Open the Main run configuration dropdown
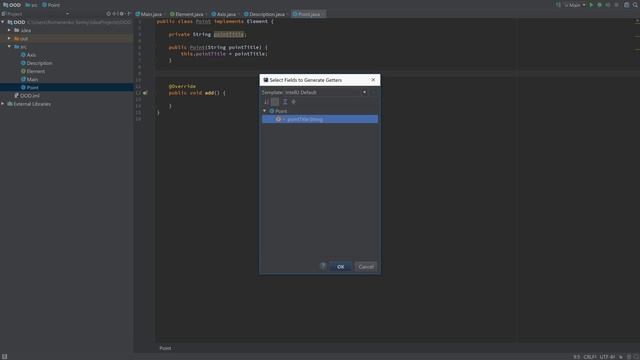The image size is (640, 360). coord(575,5)
